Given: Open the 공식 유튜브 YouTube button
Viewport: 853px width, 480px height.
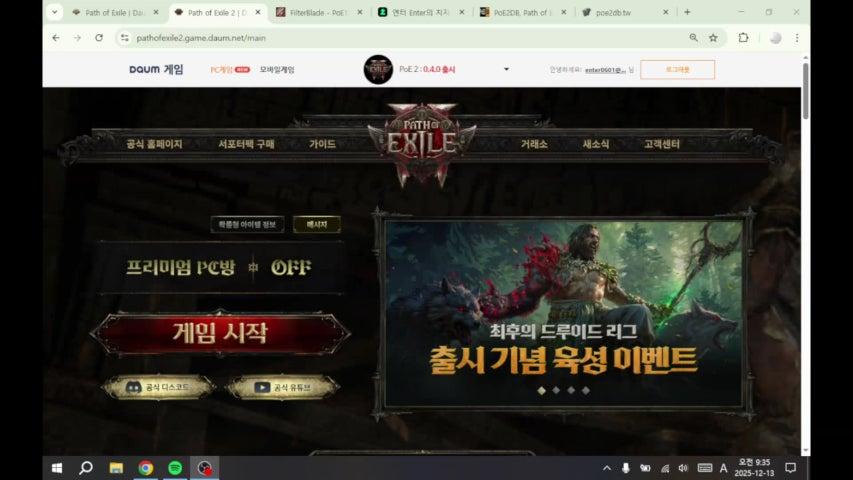Looking at the screenshot, I should click(282, 387).
